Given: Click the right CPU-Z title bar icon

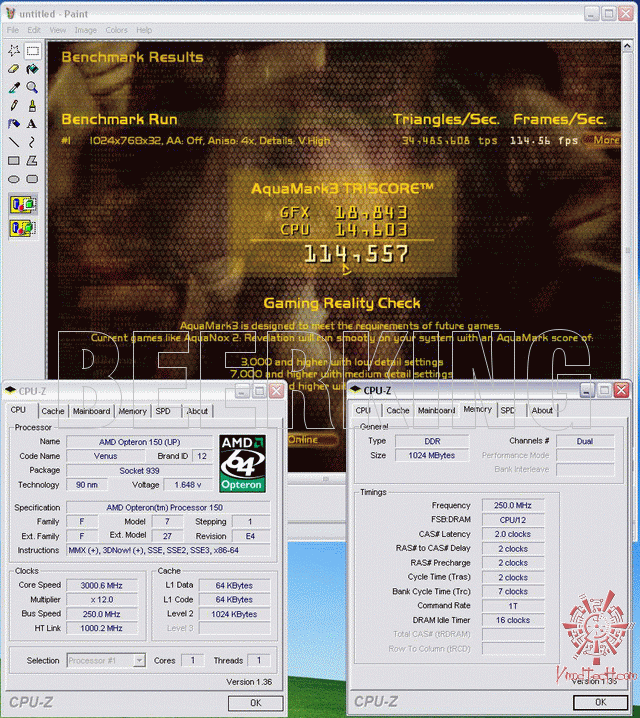Looking at the screenshot, I should tap(355, 390).
